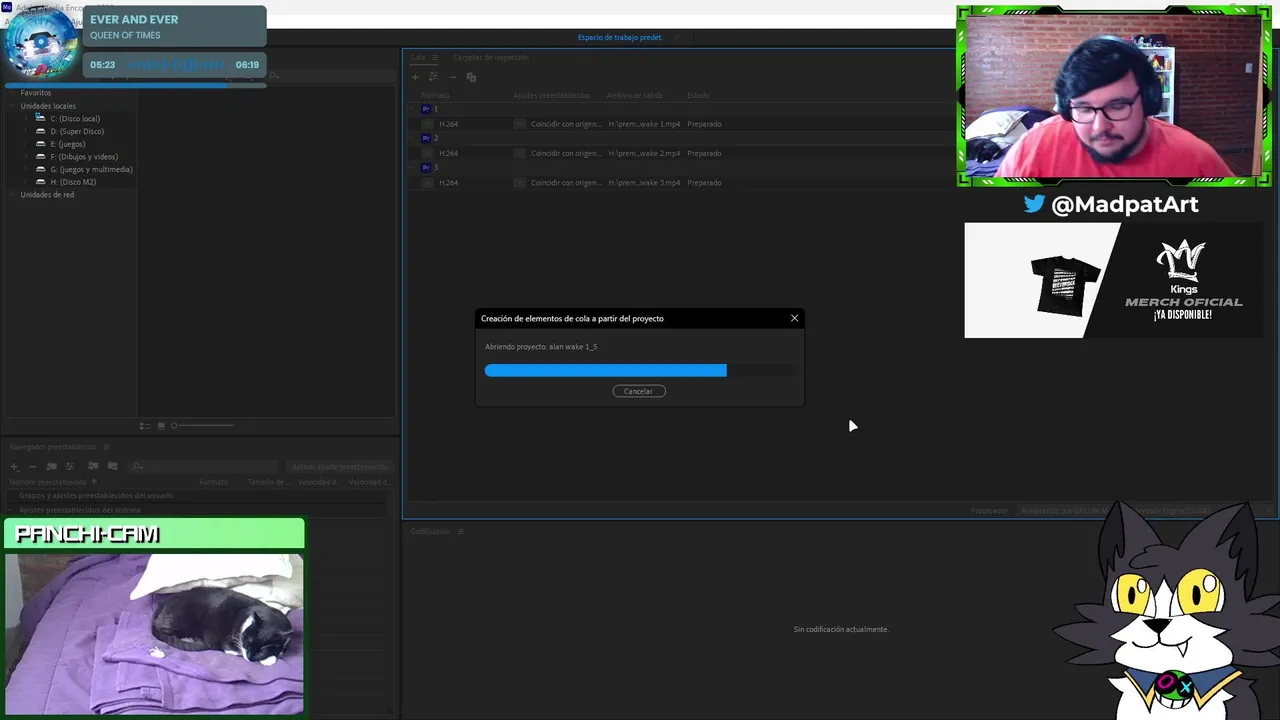This screenshot has height=720, width=1280.
Task: Select Premiere source item 1 icon
Action: click(x=426, y=108)
